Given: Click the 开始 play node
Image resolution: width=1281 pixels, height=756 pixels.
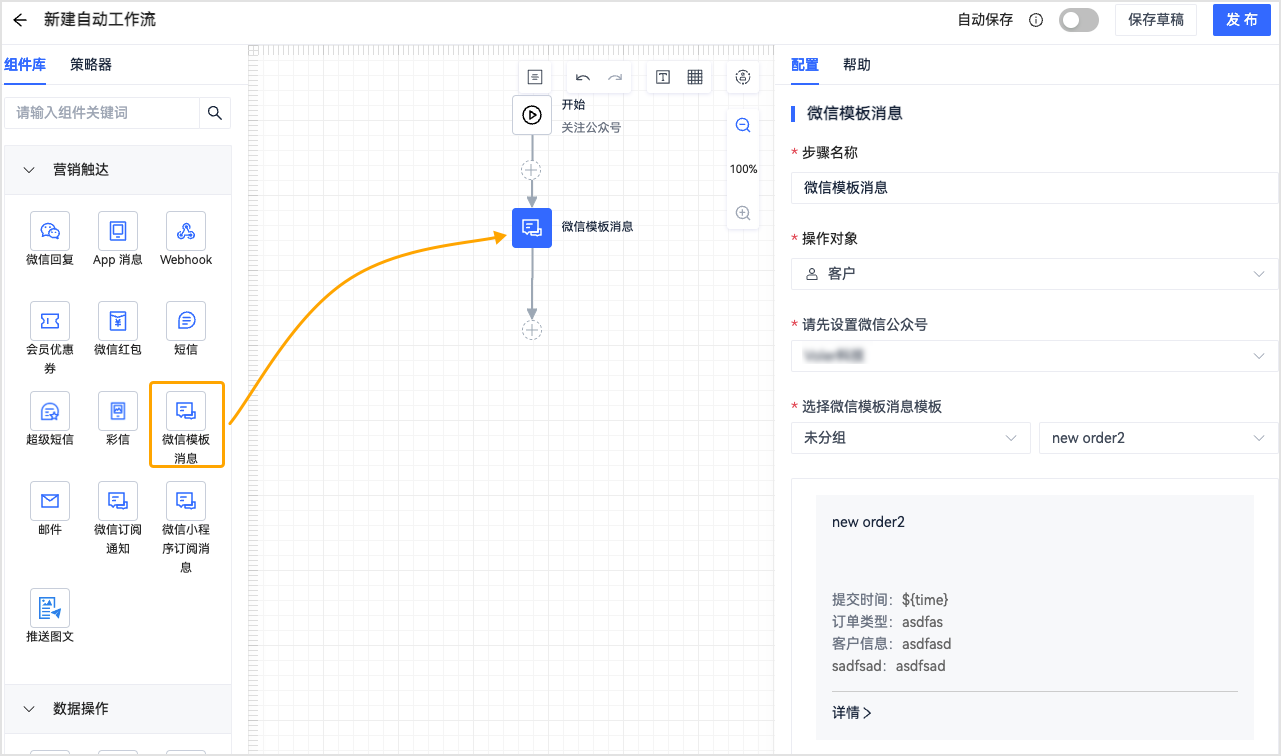Looking at the screenshot, I should pyautogui.click(x=532, y=115).
